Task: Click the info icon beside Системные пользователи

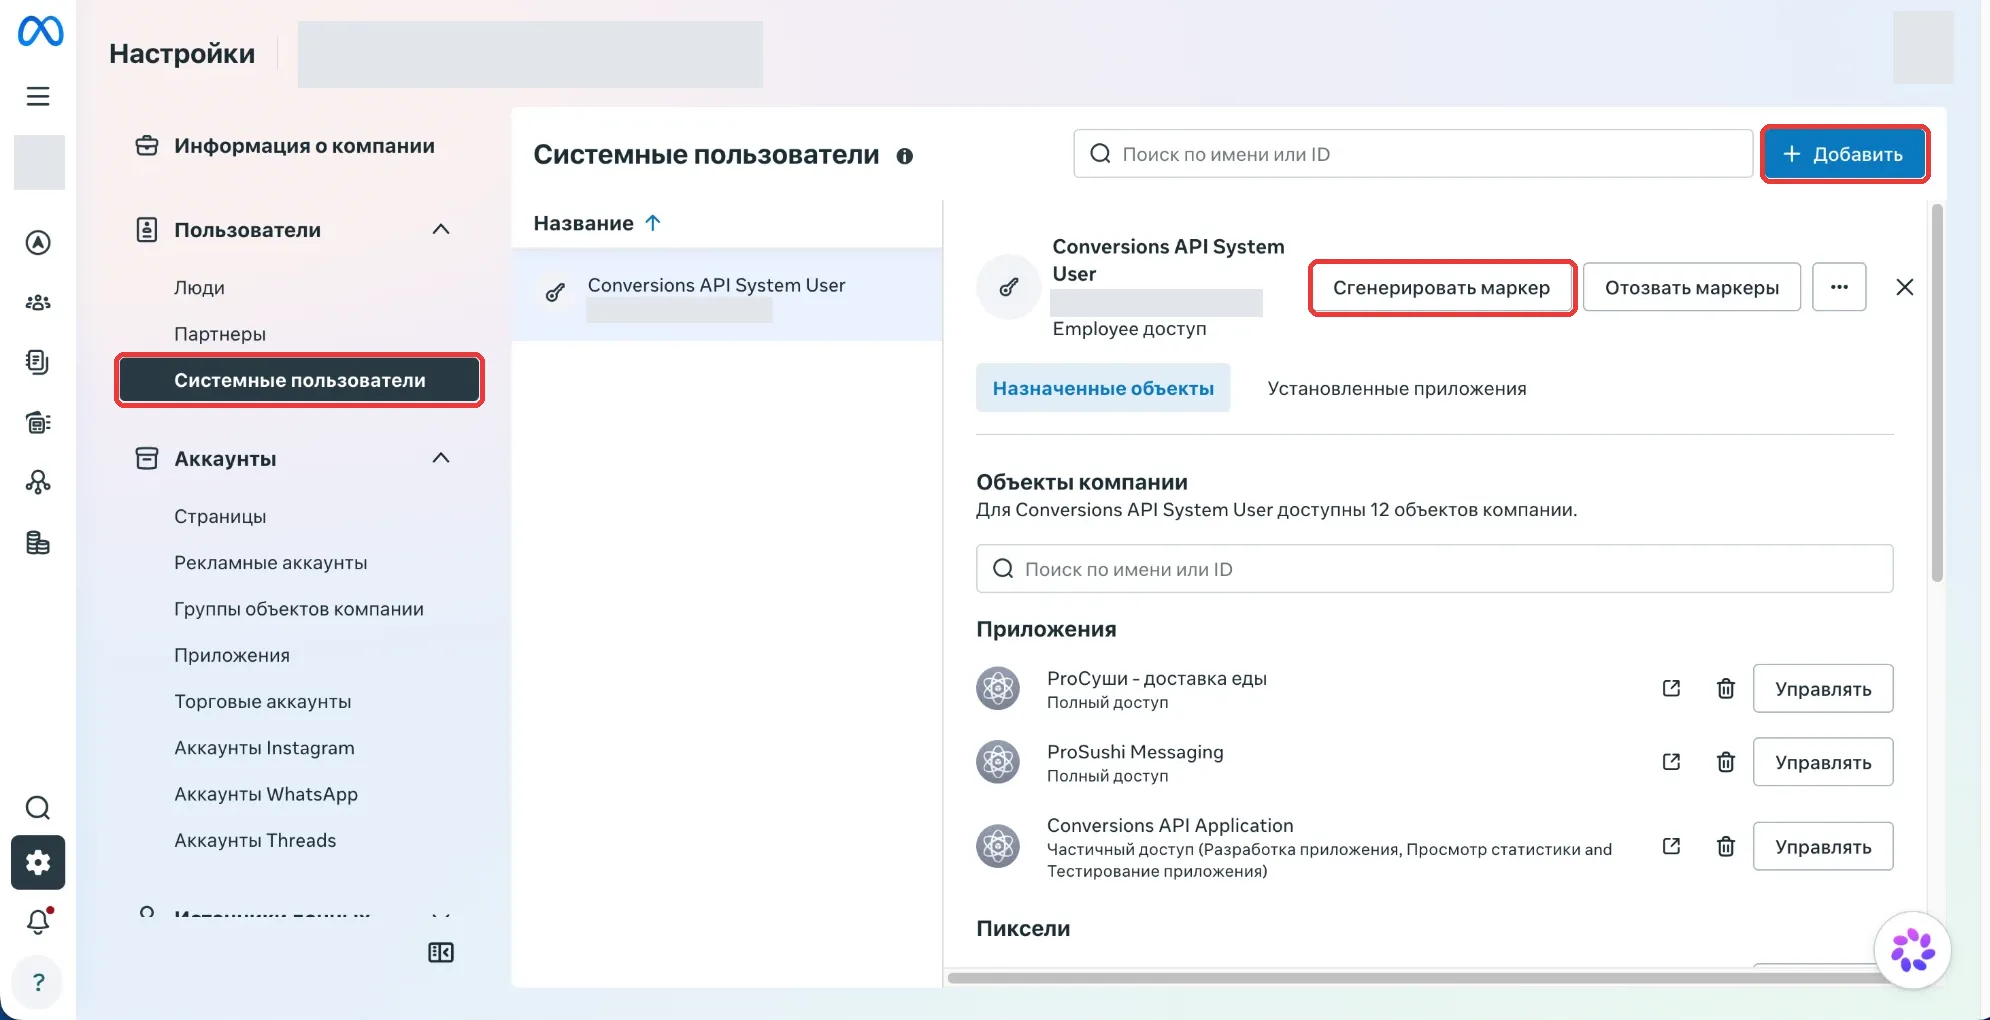Action: [905, 156]
